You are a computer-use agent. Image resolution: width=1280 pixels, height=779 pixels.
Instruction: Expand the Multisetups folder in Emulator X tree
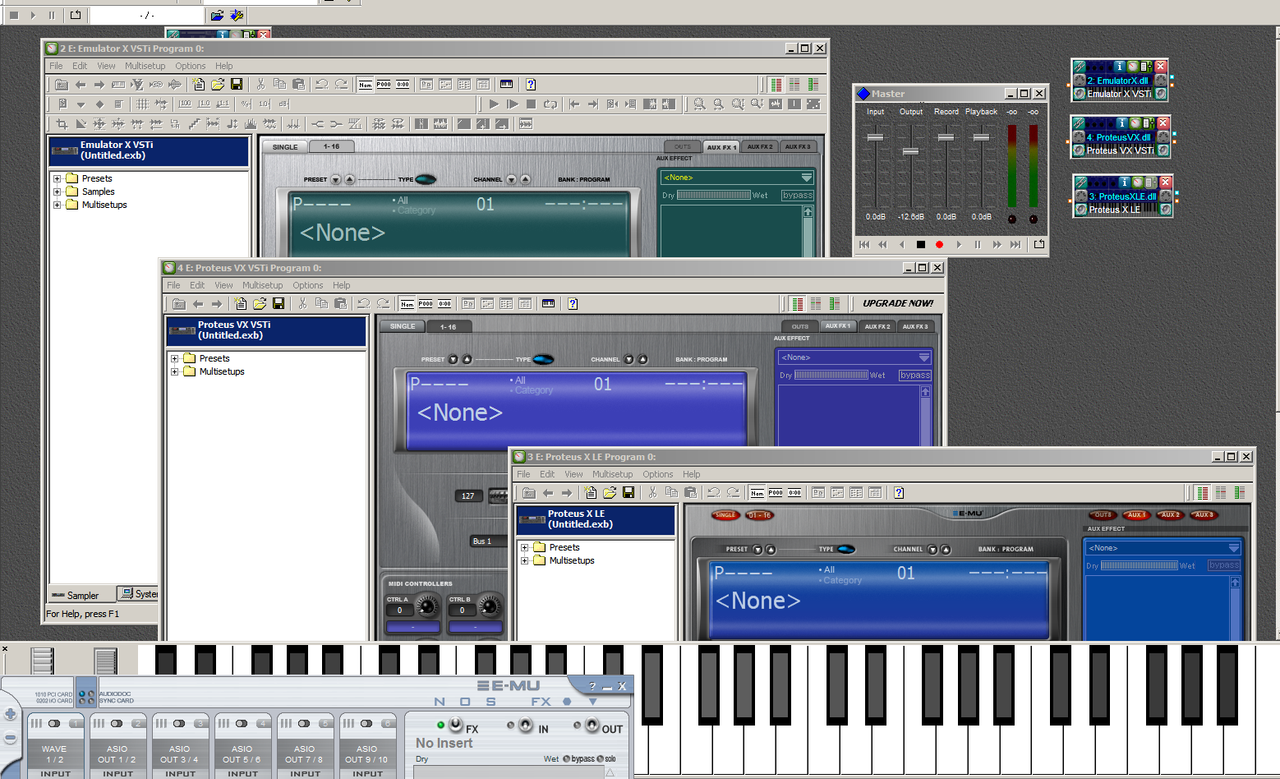point(57,205)
